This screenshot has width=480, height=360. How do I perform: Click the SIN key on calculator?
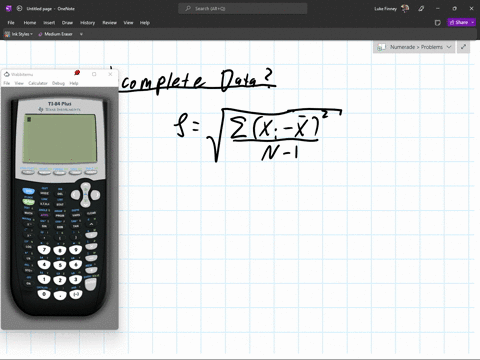coord(44,226)
